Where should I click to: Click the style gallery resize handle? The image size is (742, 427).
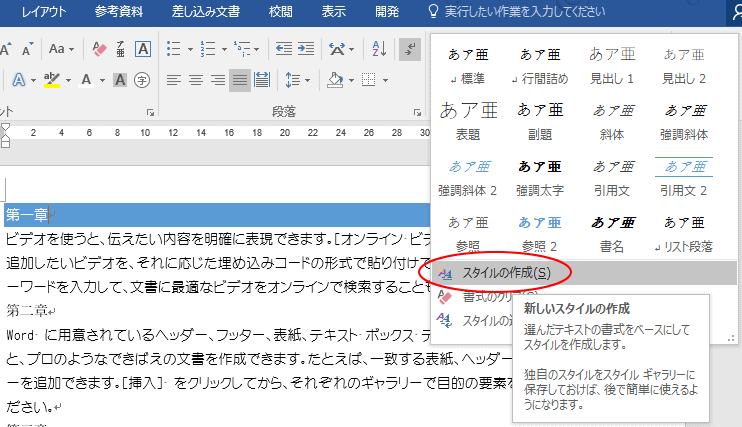click(x=731, y=338)
